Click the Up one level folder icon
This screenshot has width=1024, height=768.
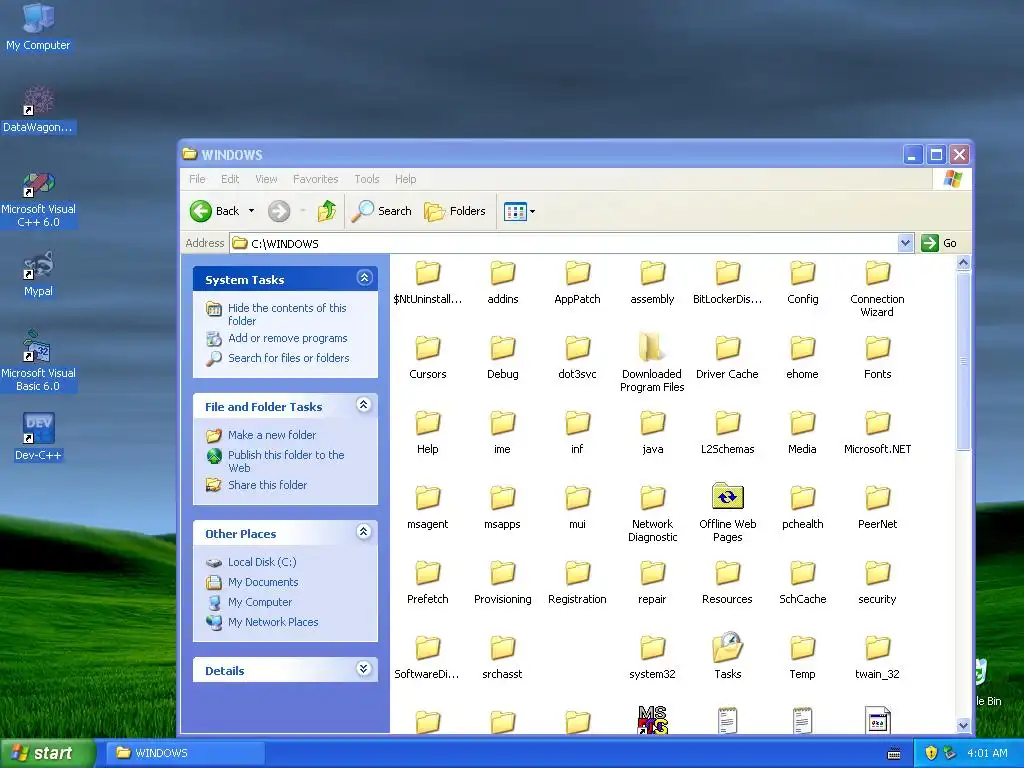pos(327,211)
